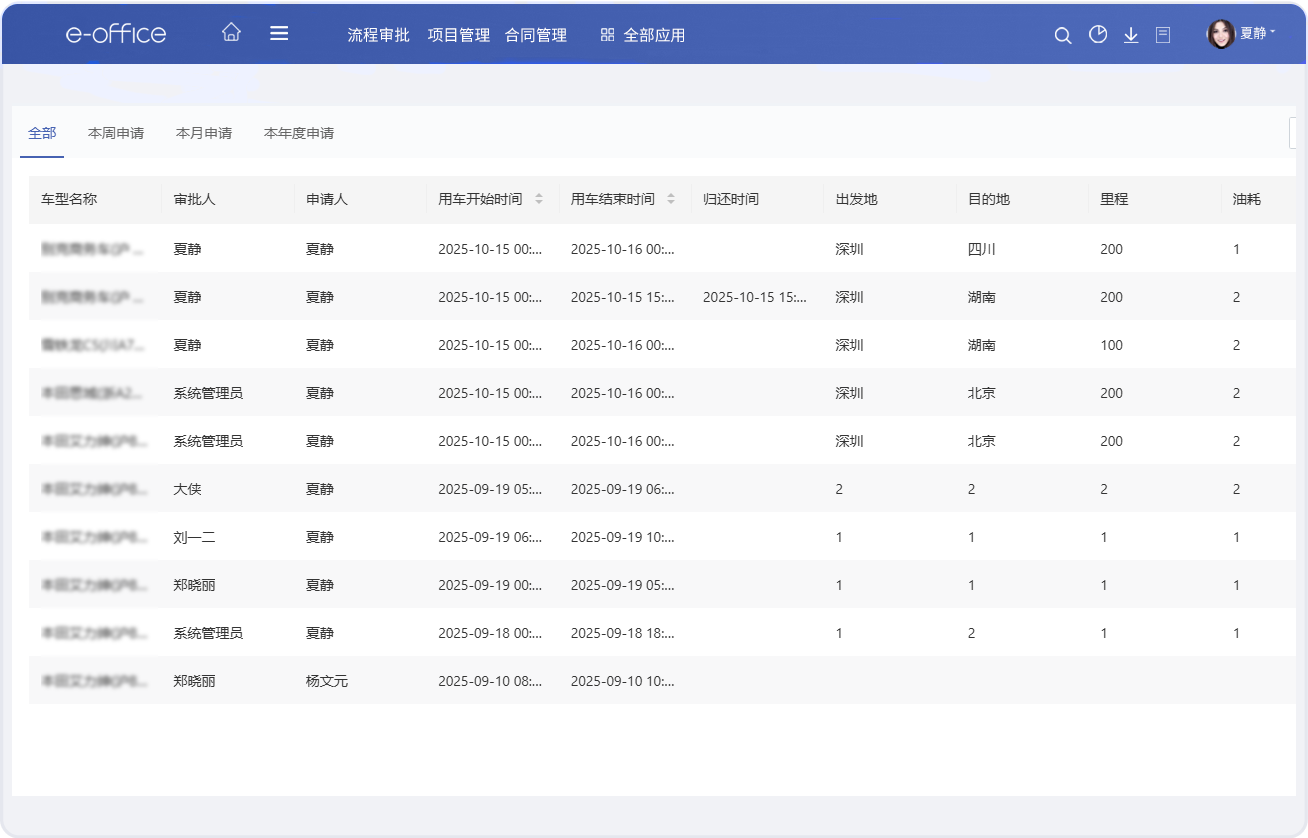Viewport: 1308px width, 838px height.
Task: Open the 夏静 user account dropdown
Action: pos(1257,34)
